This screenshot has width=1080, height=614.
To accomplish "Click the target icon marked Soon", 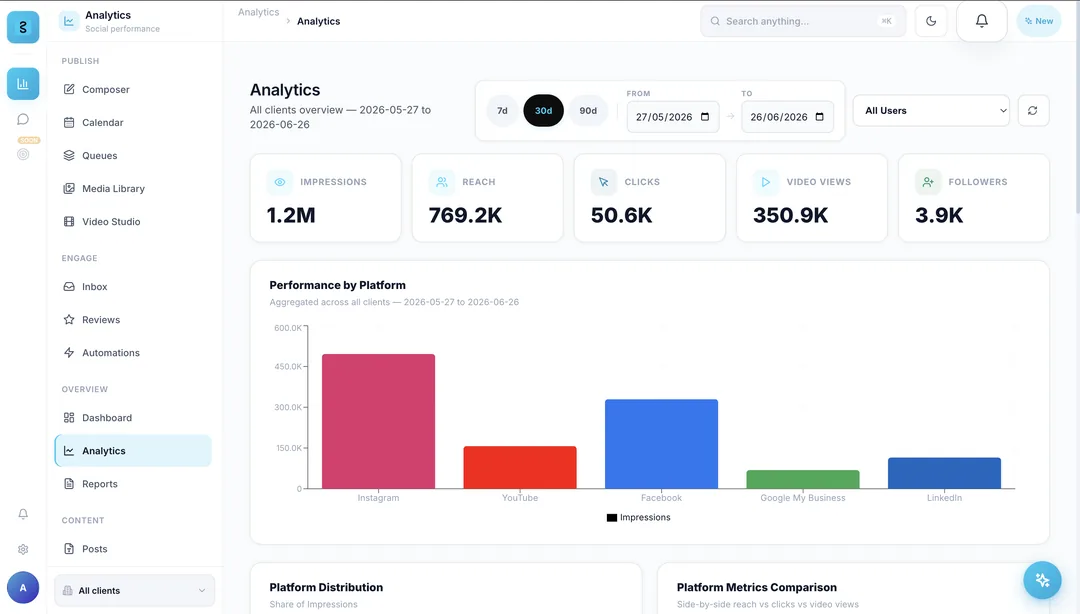I will (23, 154).
